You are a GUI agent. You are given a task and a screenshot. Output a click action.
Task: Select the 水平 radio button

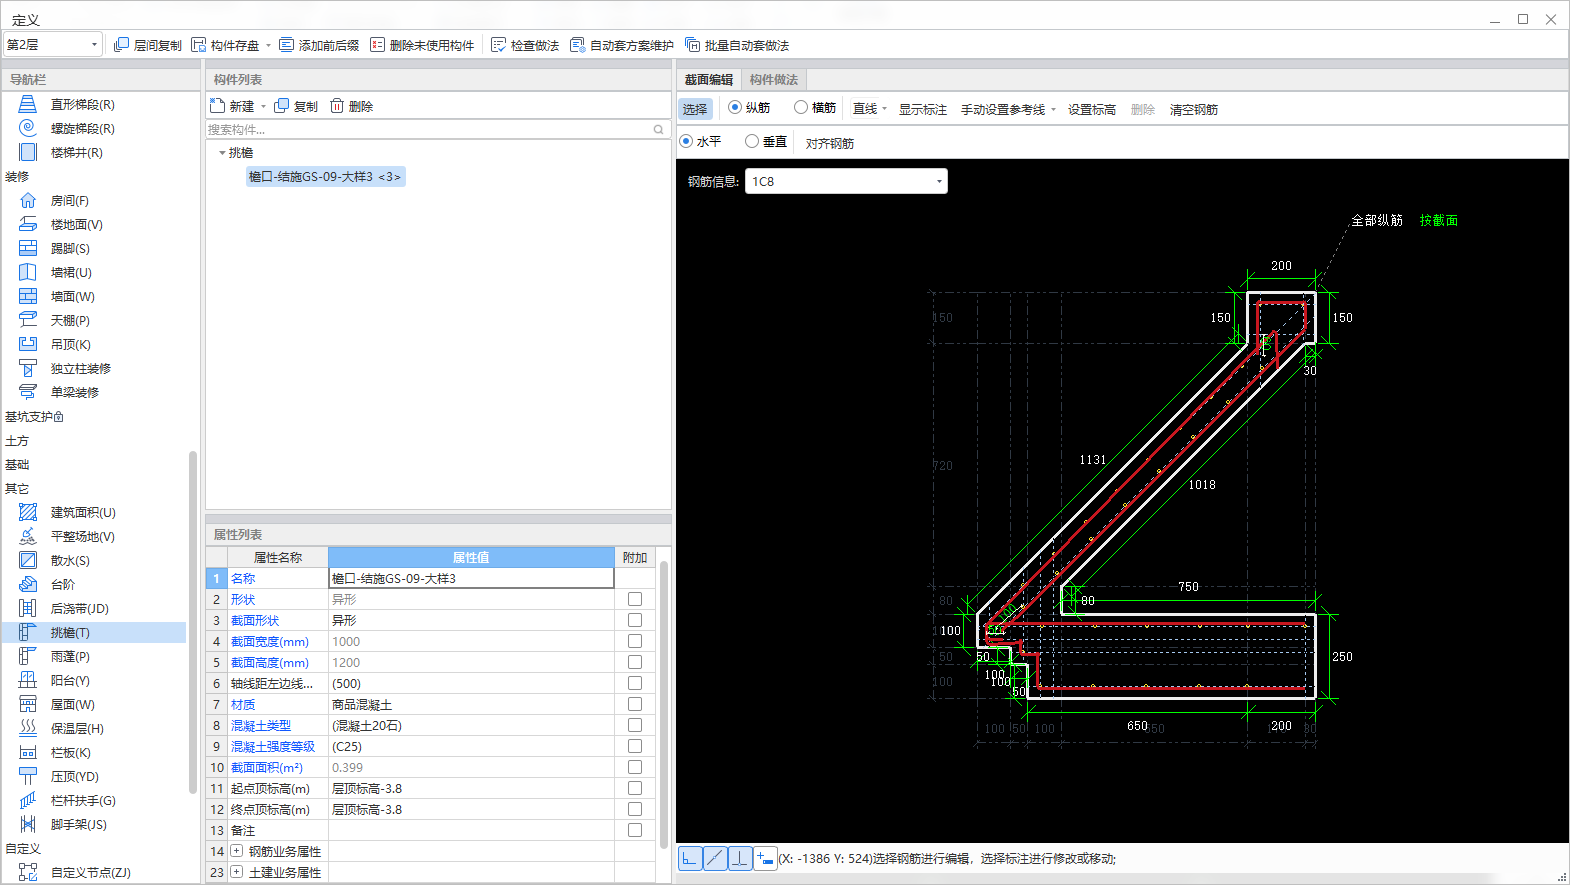(x=686, y=141)
